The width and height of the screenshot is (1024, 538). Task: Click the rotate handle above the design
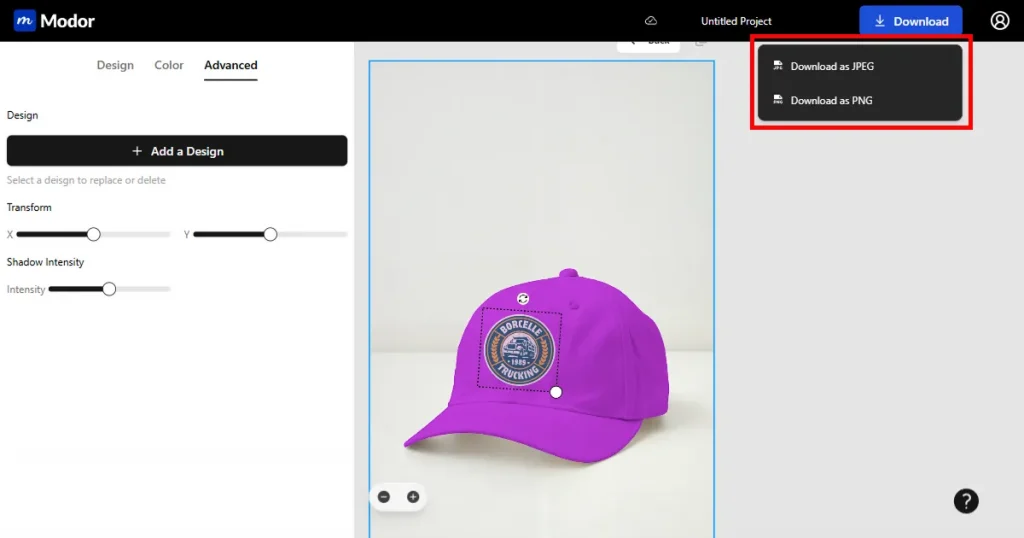point(522,299)
